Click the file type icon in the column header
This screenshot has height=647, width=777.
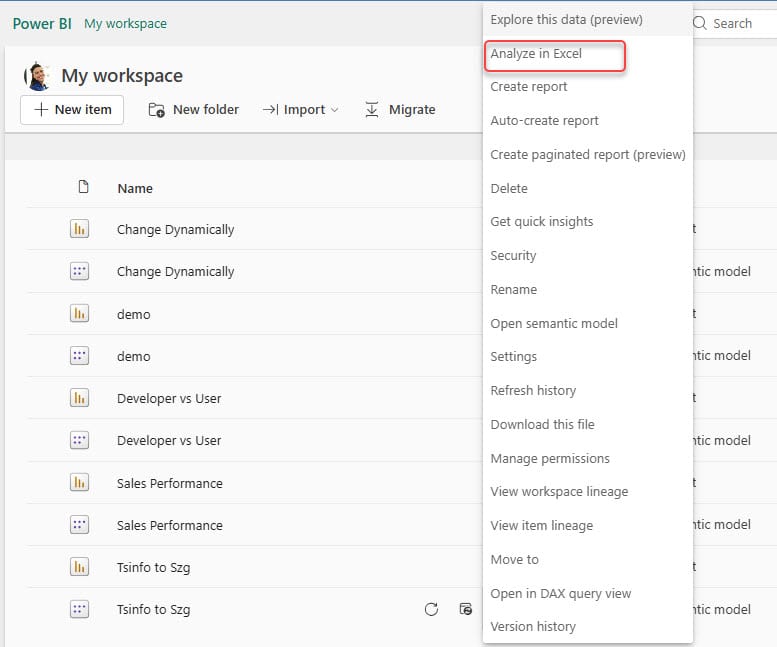(x=83, y=187)
